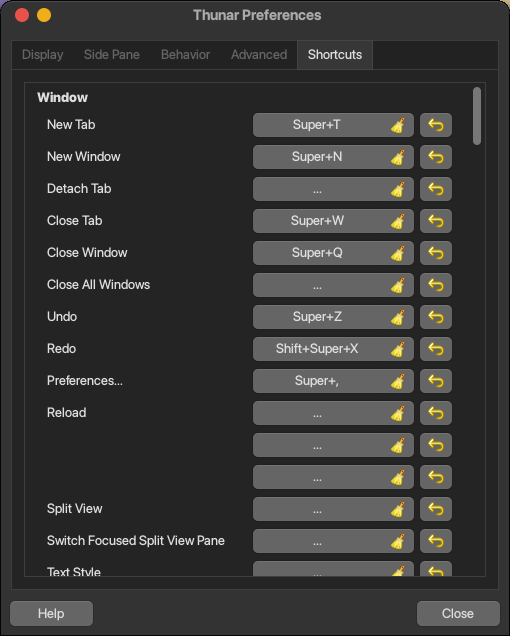
Task: Reset Detach Tab shortcut arrow icon
Action: pyautogui.click(x=436, y=189)
